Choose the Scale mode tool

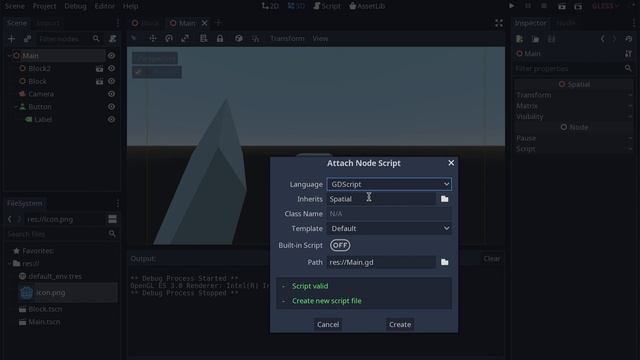(185, 38)
